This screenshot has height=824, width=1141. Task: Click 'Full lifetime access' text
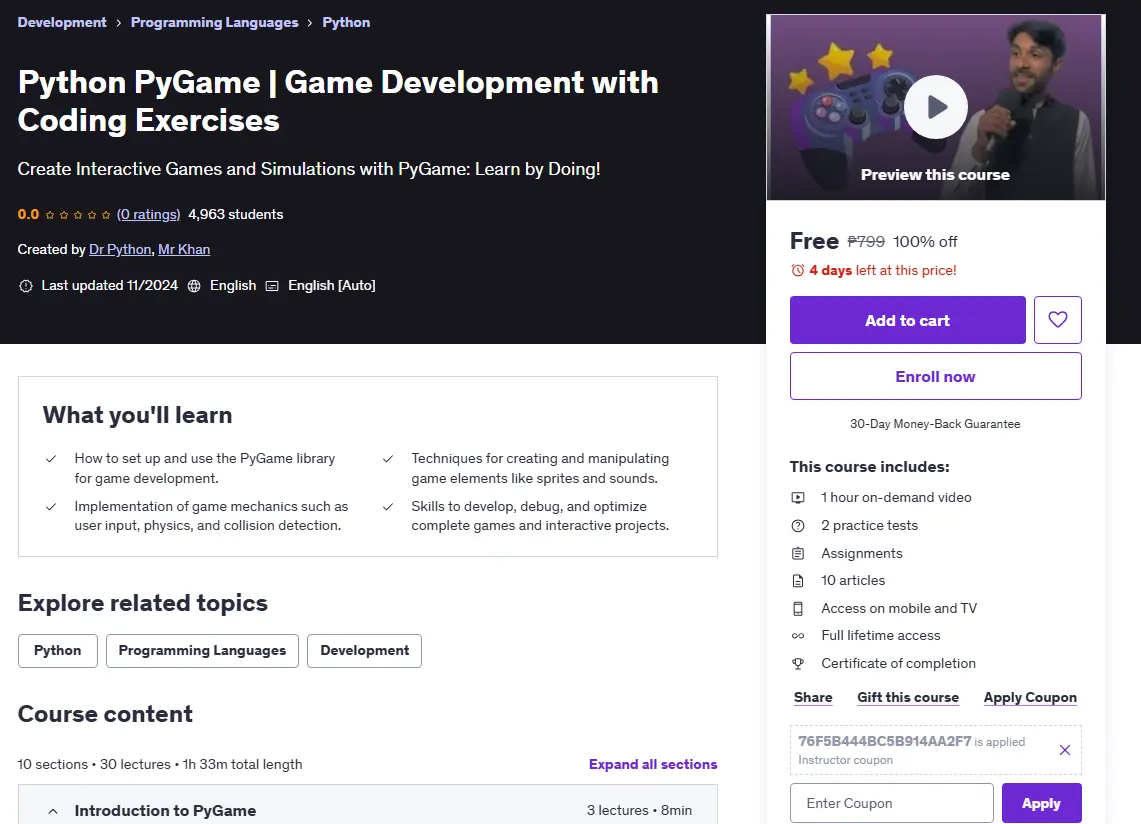[x=881, y=636]
